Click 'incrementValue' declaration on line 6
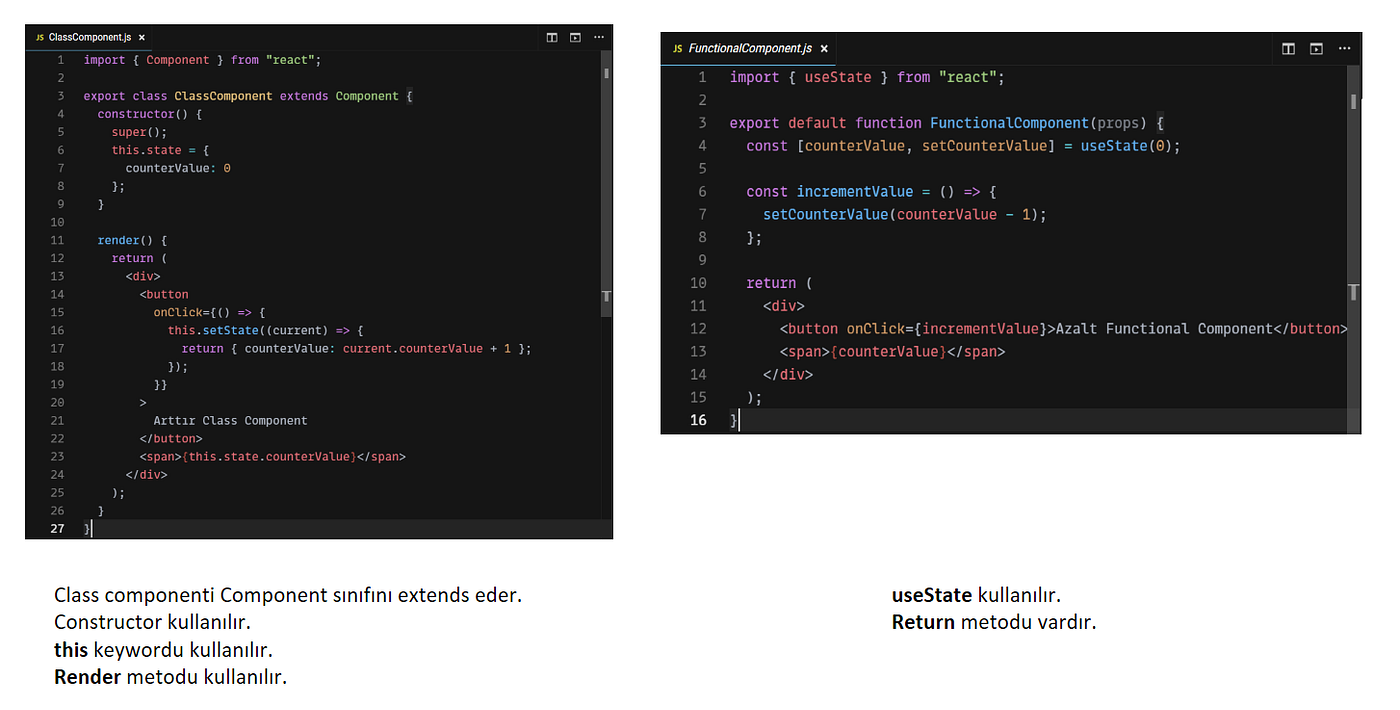 click(855, 191)
